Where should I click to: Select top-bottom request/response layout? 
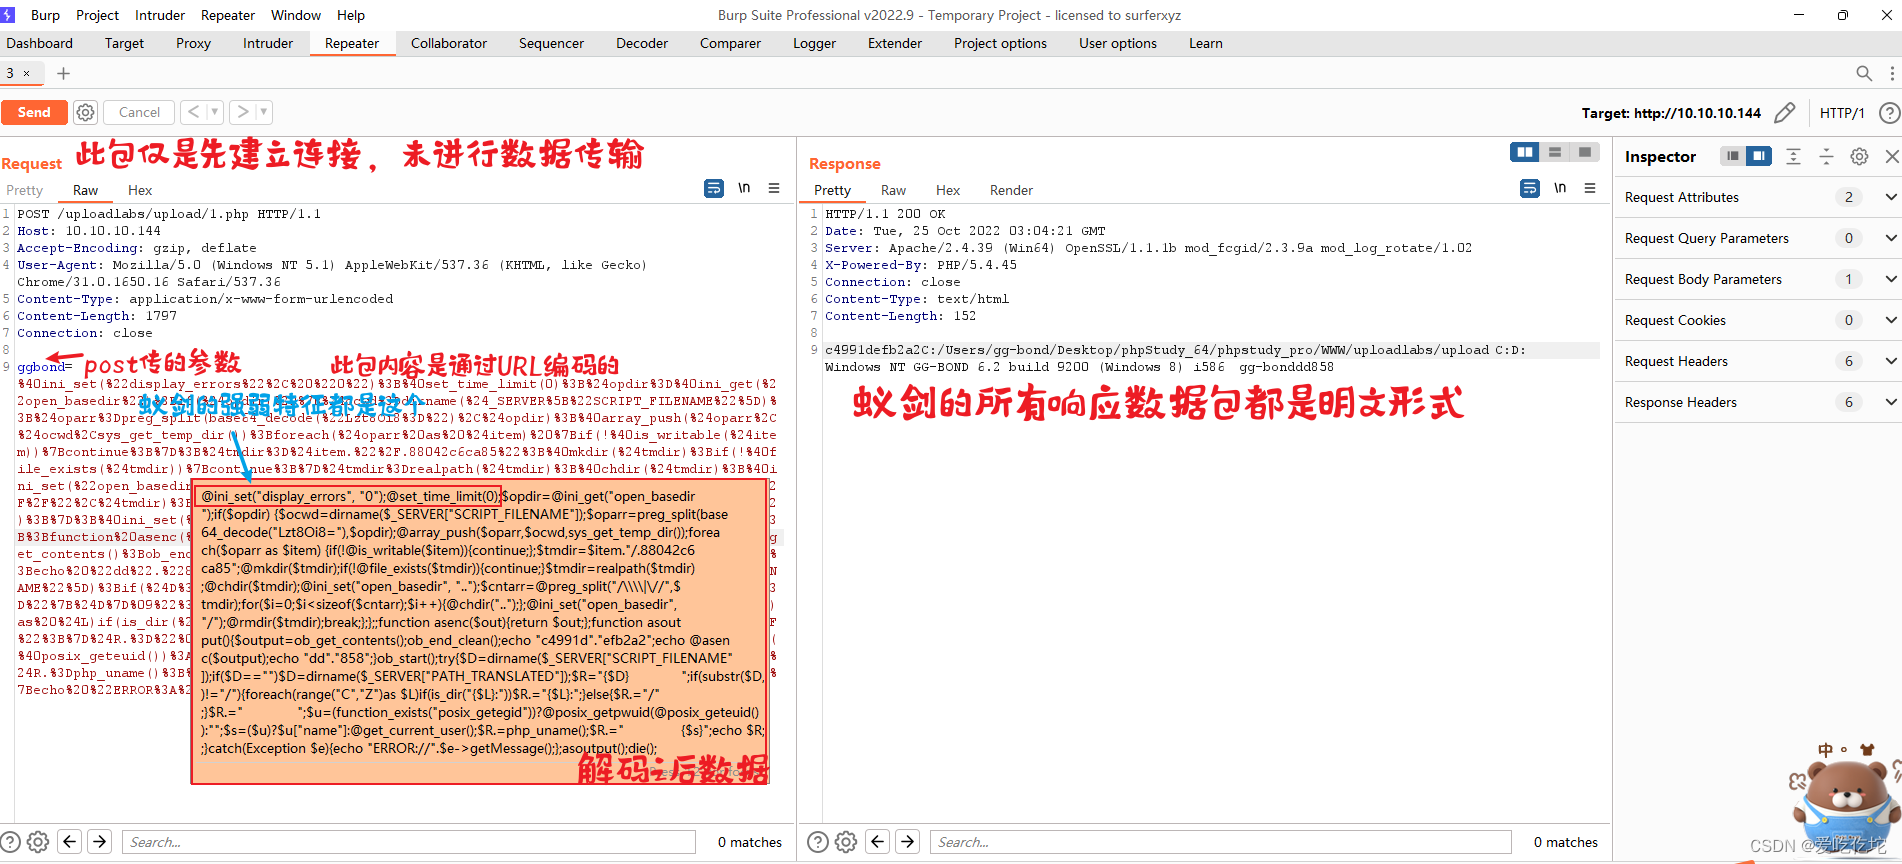tap(1555, 152)
